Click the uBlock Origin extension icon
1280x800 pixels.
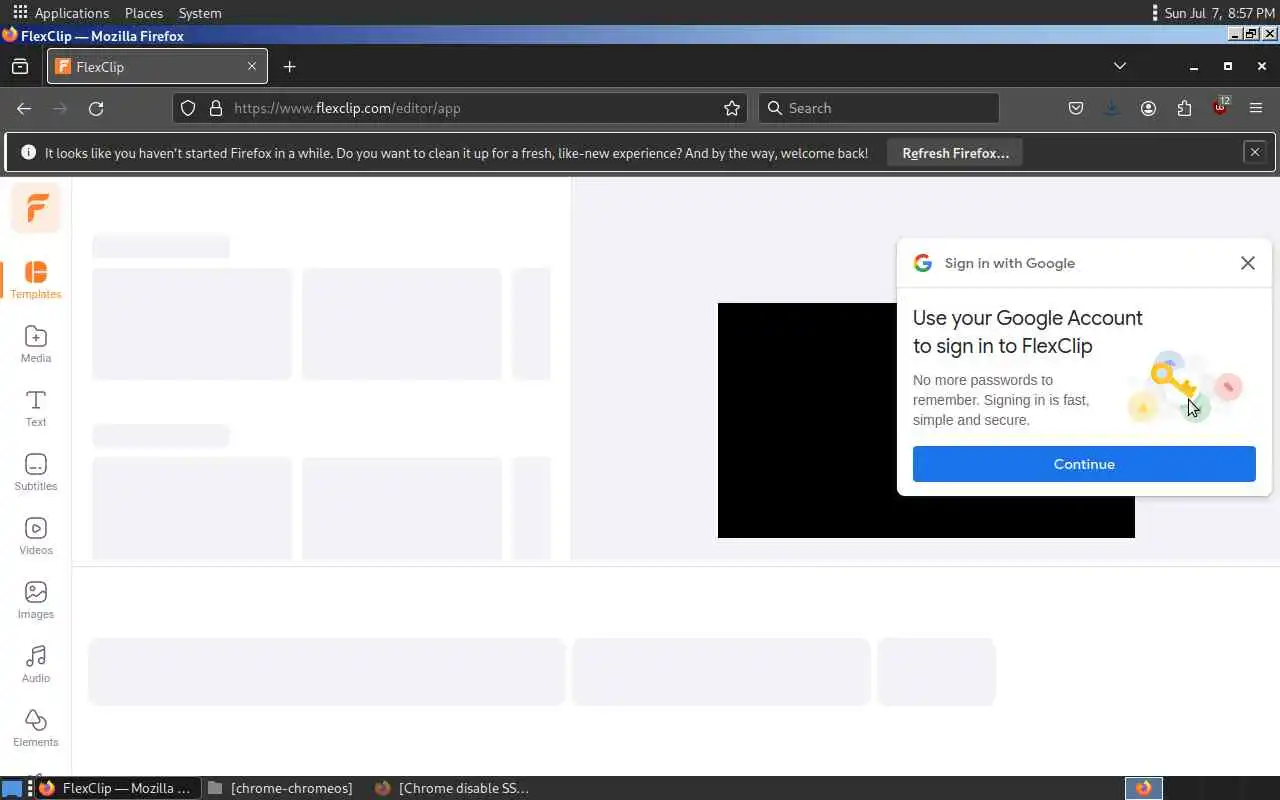pos(1220,107)
